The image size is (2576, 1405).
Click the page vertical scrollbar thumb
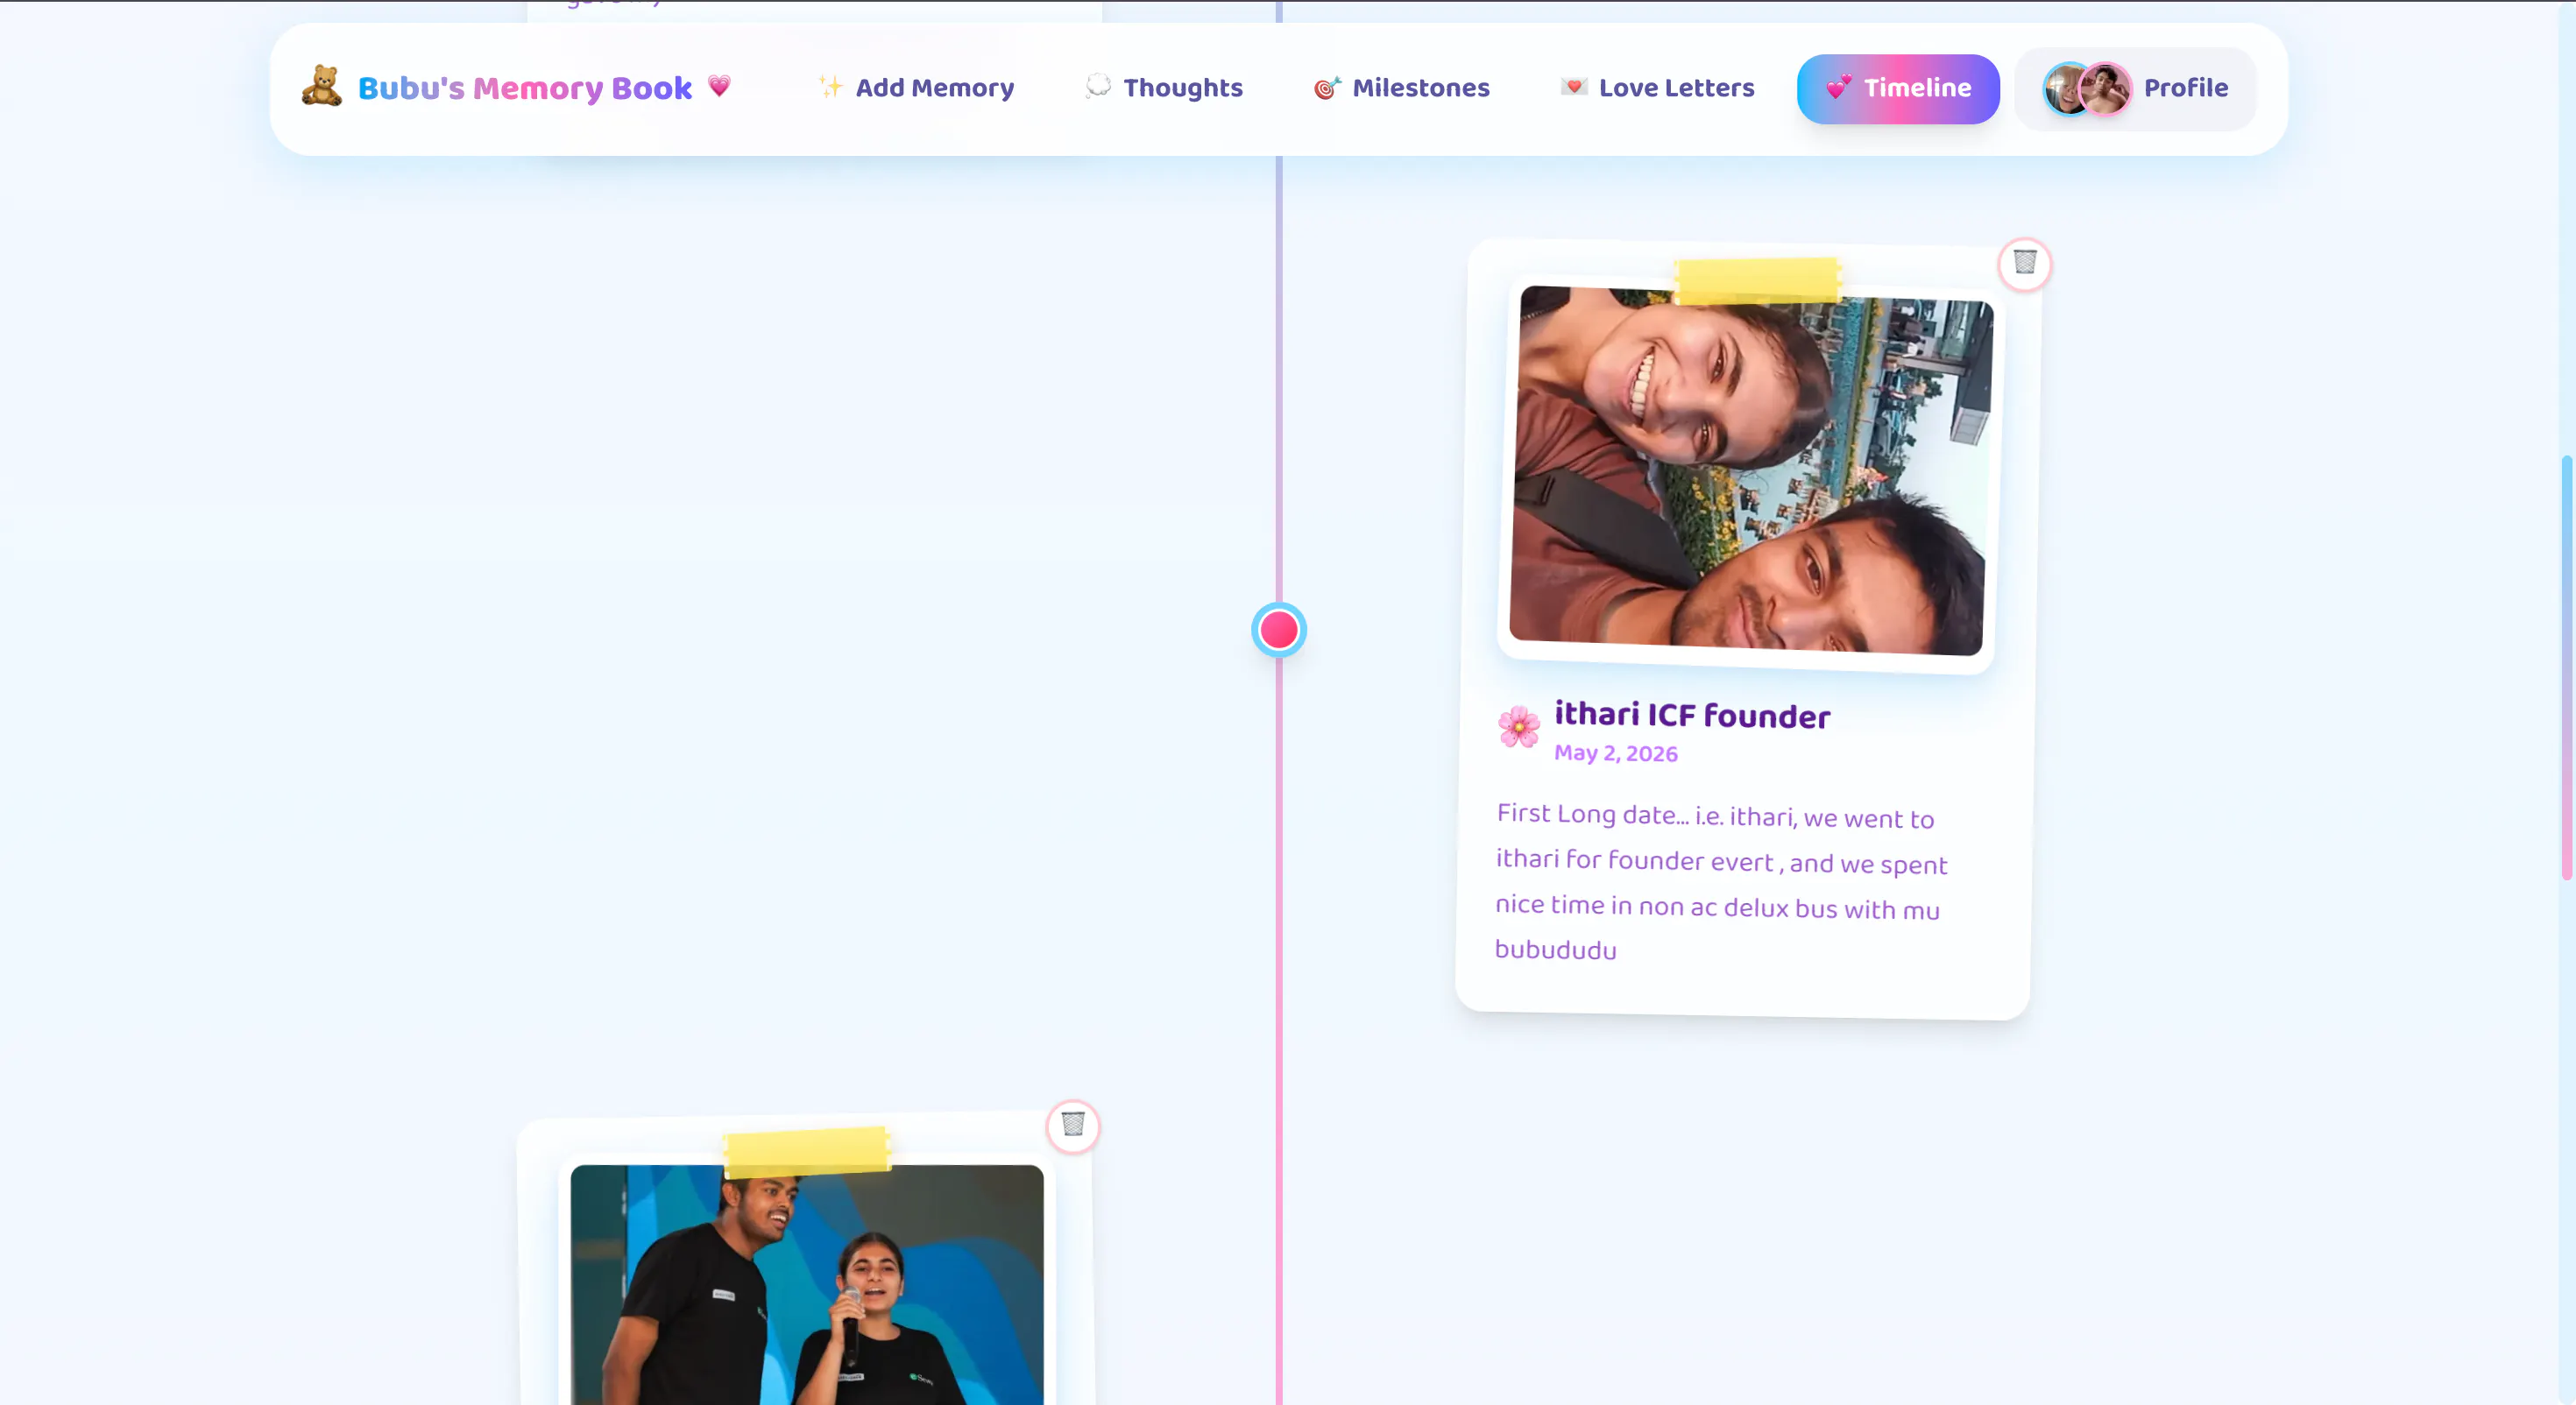coord(2566,667)
